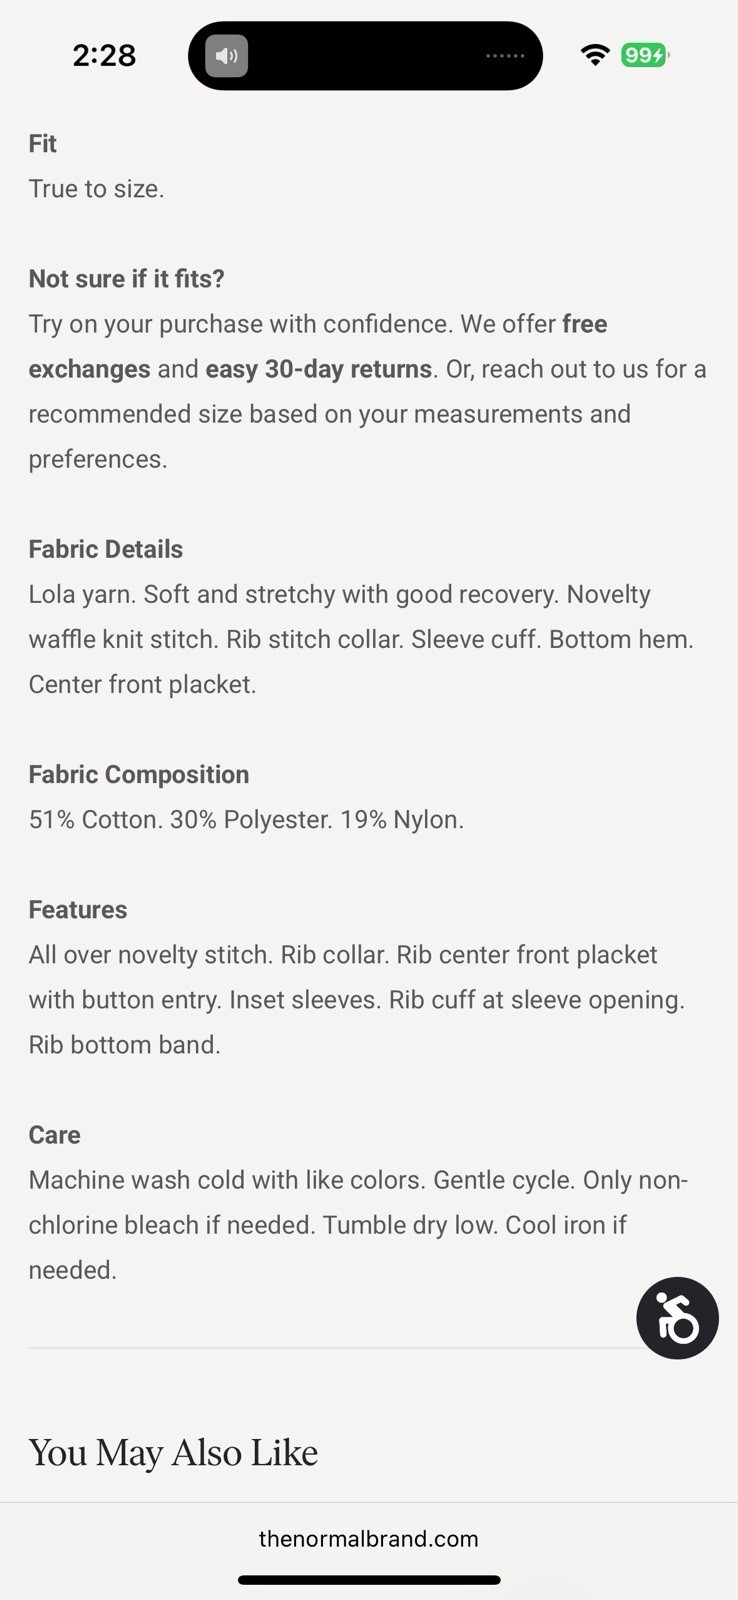The height and width of the screenshot is (1600, 738).
Task: Tap the battery indicator icon
Action: tap(645, 55)
